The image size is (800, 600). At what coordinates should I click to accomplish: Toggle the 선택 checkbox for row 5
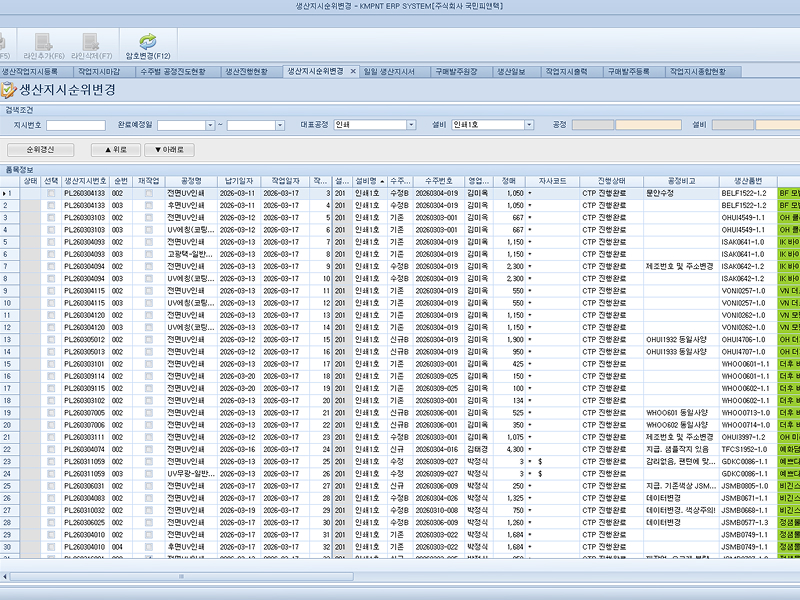tap(51, 241)
